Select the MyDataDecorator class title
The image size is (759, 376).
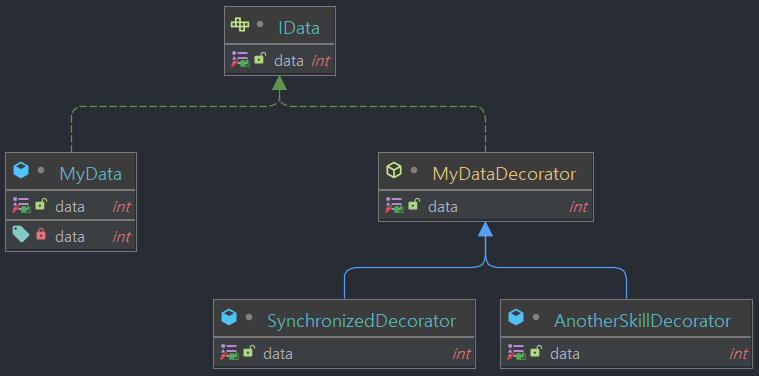(x=504, y=173)
